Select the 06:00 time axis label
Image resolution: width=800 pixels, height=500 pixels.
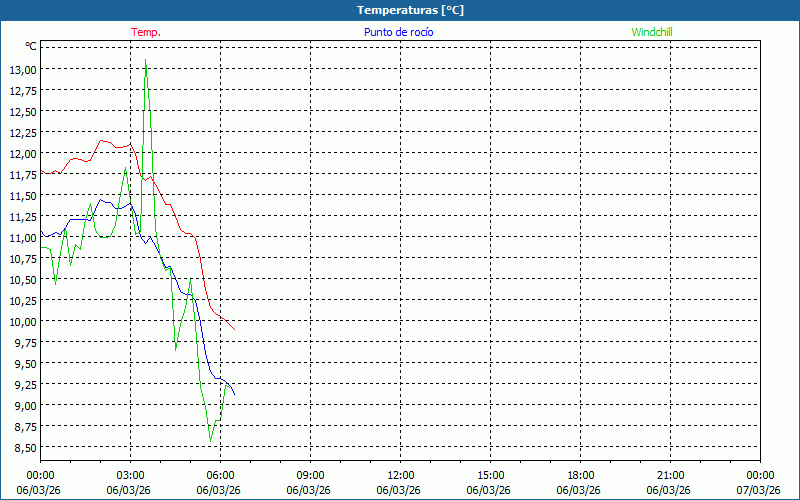[220, 475]
